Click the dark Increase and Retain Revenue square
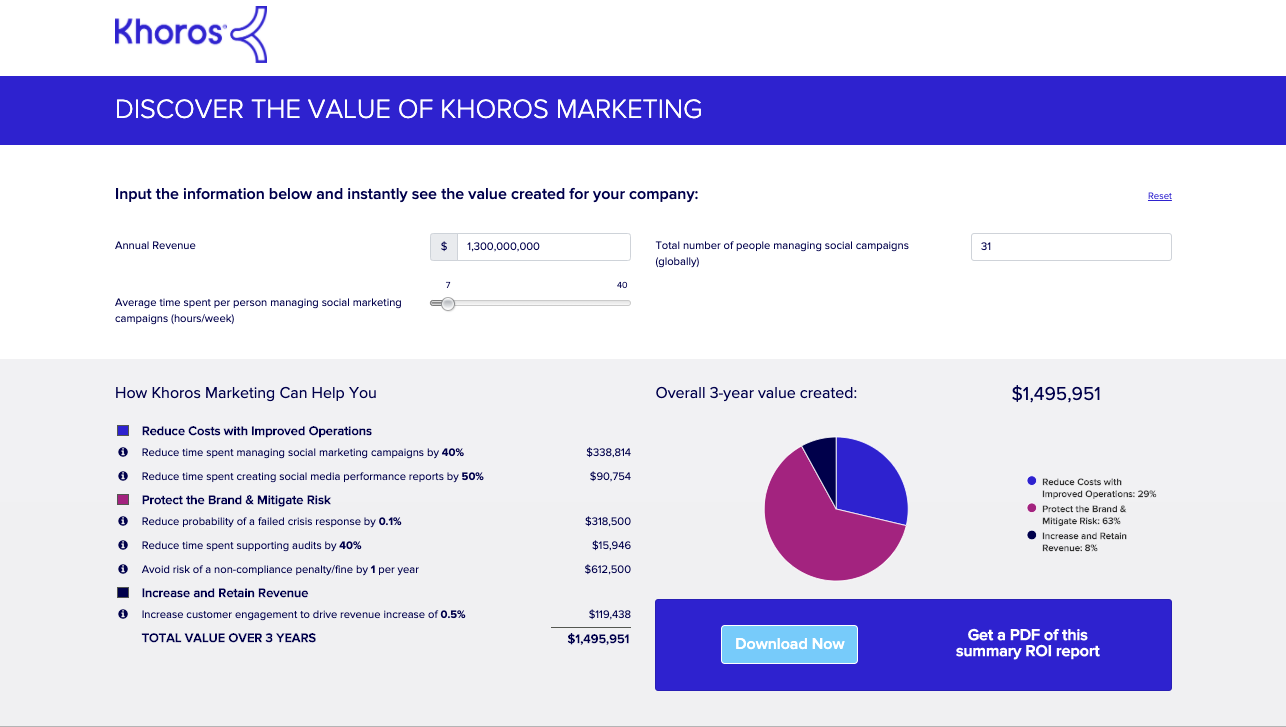This screenshot has height=727, width=1286. tap(123, 593)
